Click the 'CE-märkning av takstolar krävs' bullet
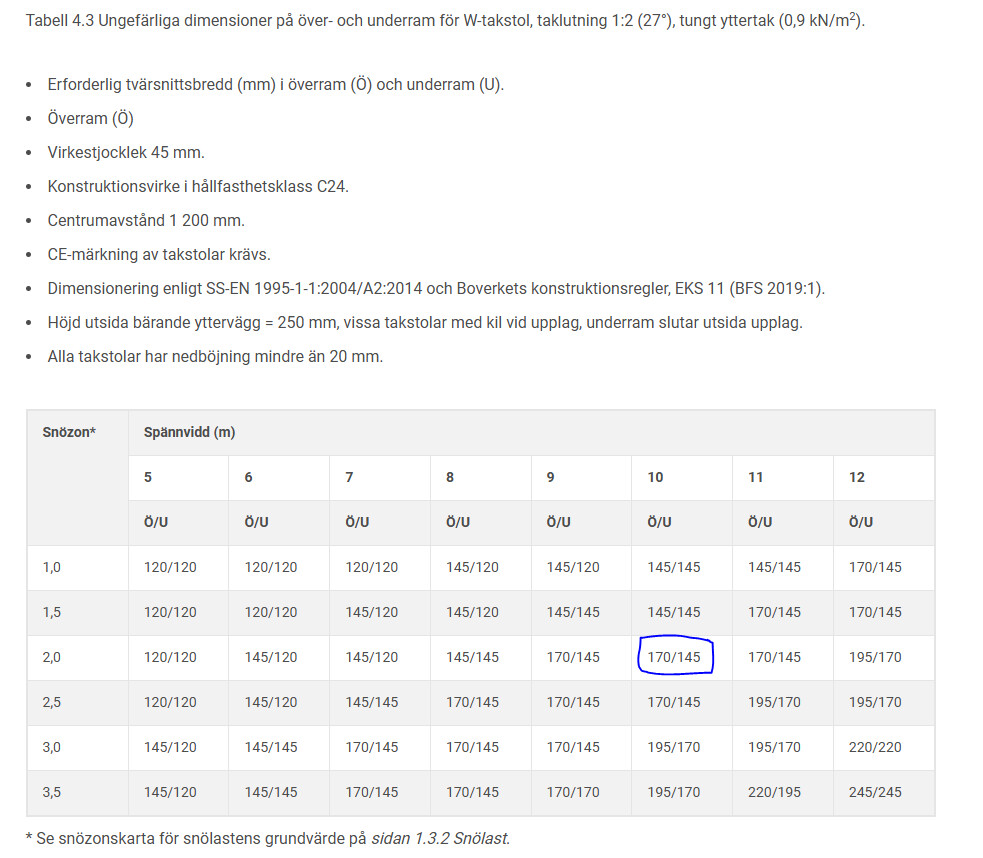Viewport: 983px width, 858px height. (x=159, y=254)
